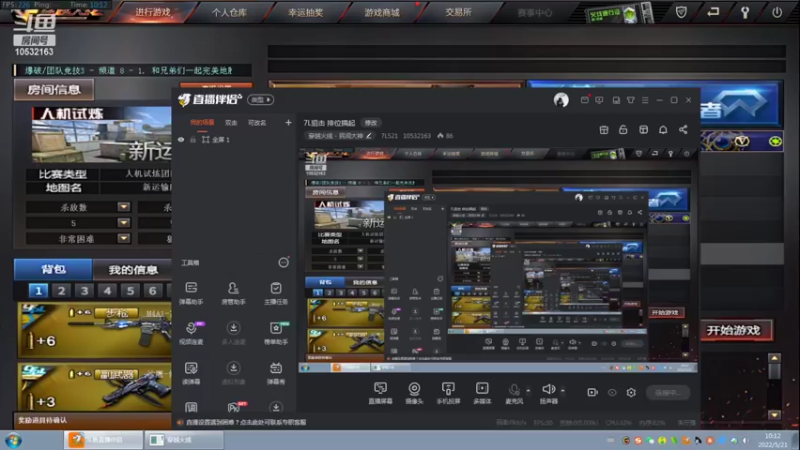Click the unlock padlock icon beside the bell
This screenshot has height=450, width=800.
[x=623, y=130]
